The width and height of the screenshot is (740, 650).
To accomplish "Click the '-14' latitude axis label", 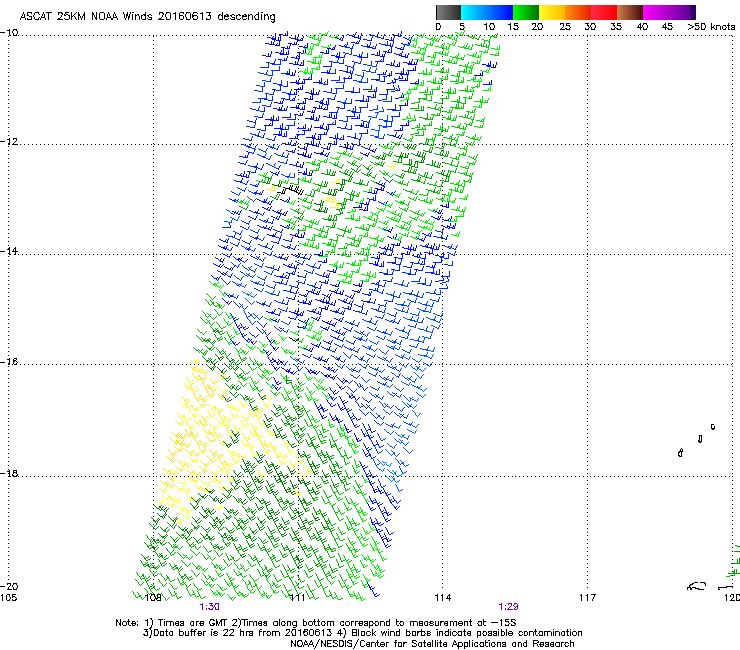I will click(9, 251).
